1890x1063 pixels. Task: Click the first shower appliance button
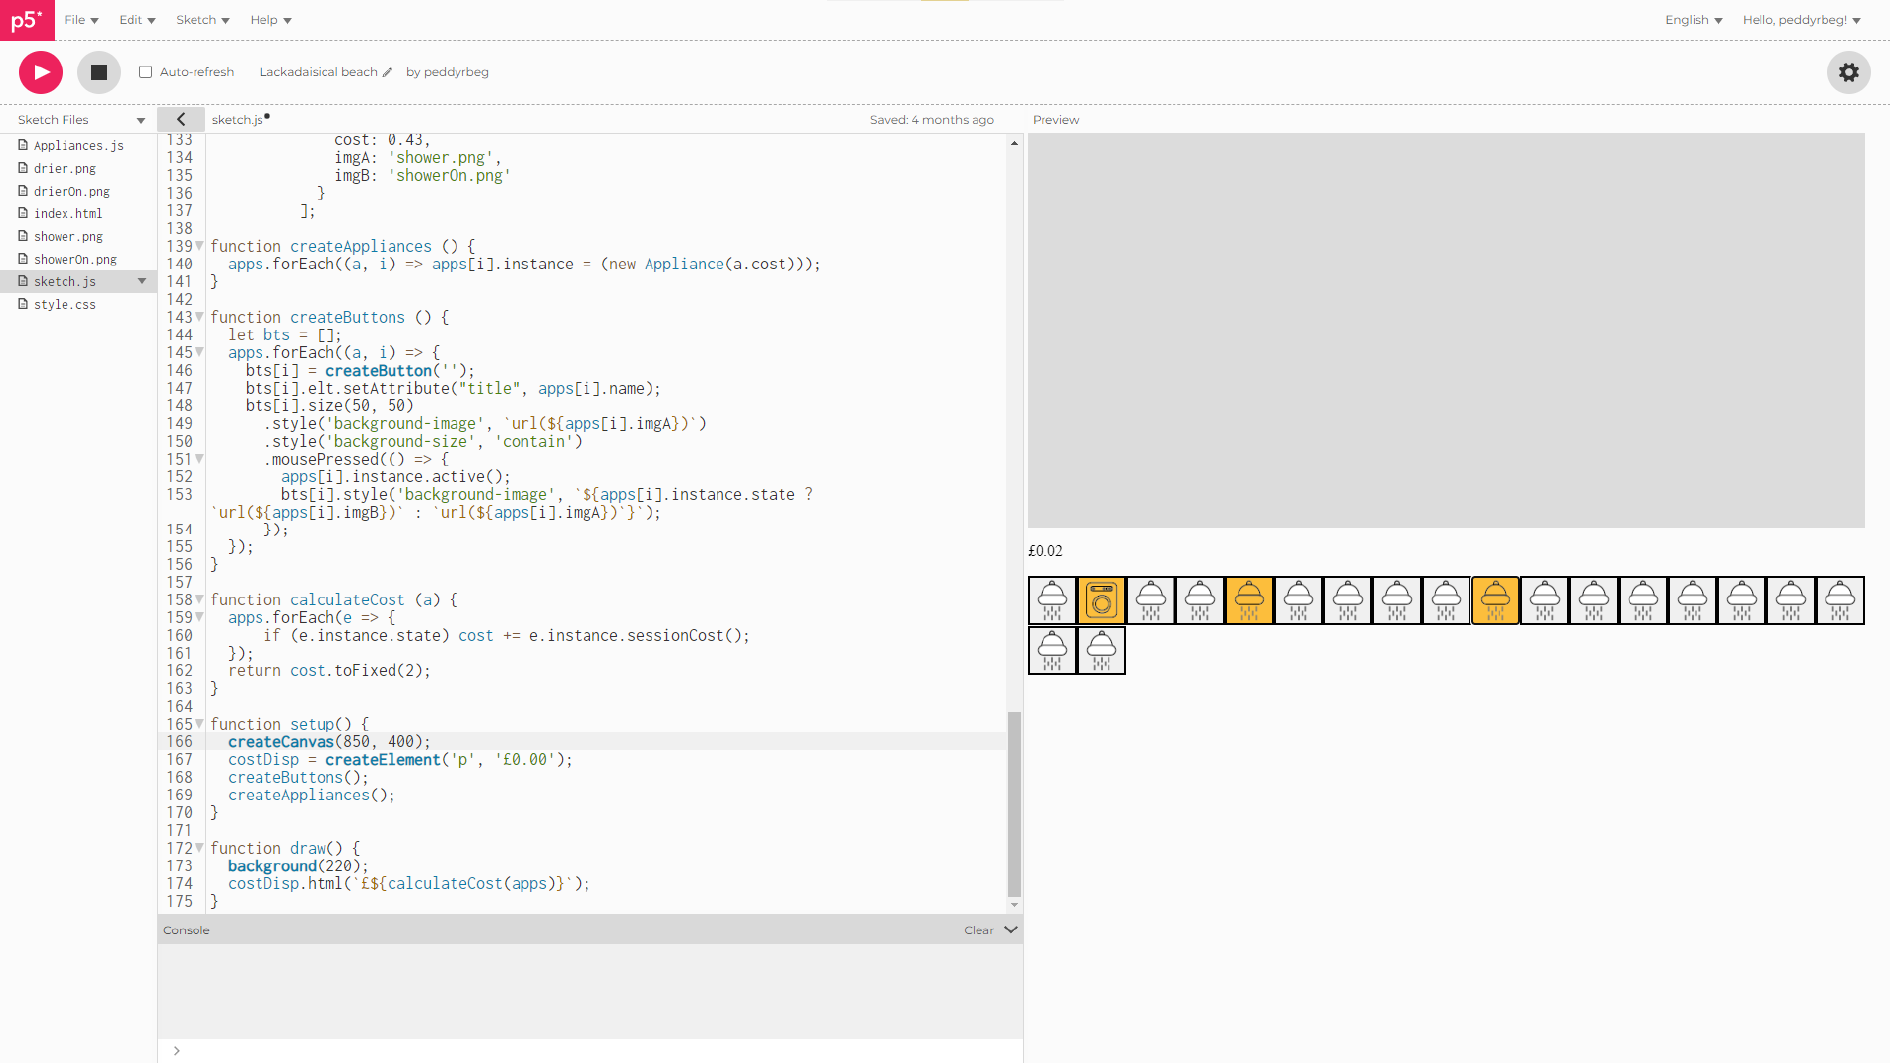tap(1052, 601)
